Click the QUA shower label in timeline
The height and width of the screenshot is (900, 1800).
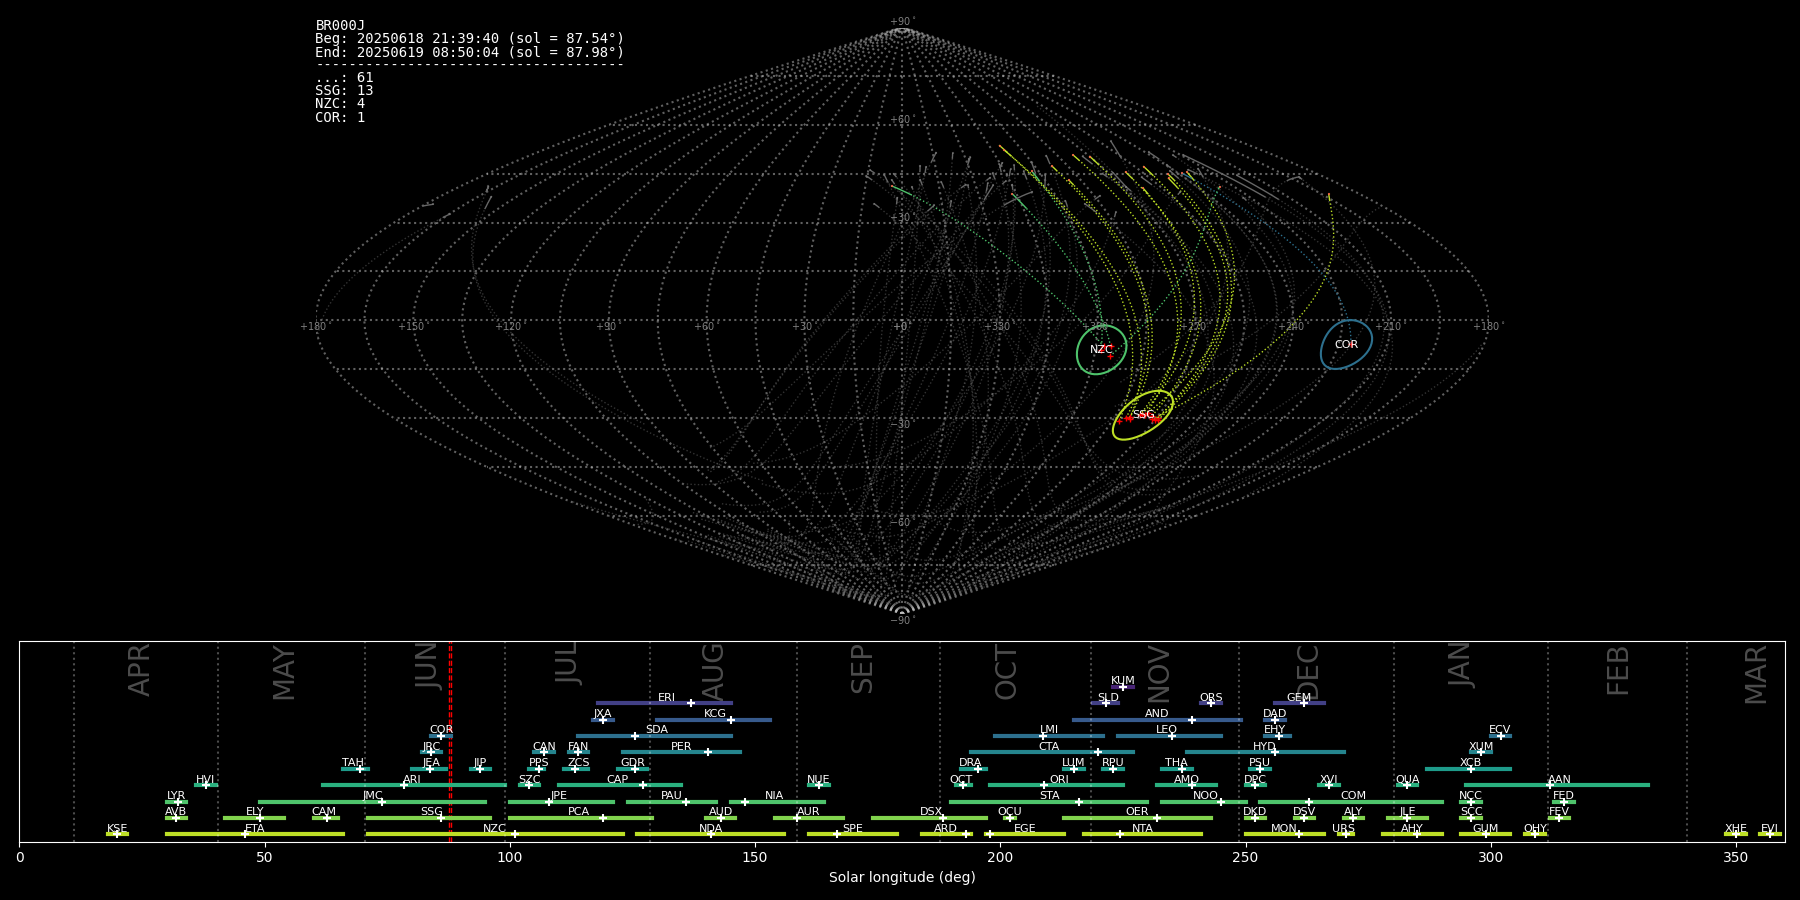click(1407, 780)
